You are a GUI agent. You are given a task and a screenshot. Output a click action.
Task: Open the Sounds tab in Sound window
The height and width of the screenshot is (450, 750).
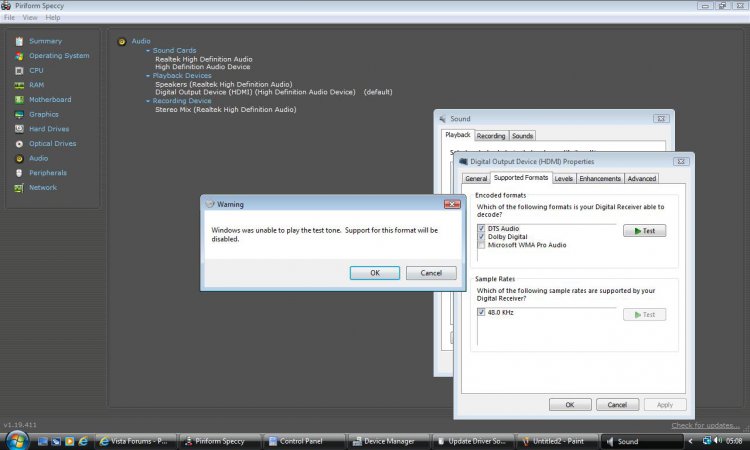(522, 136)
